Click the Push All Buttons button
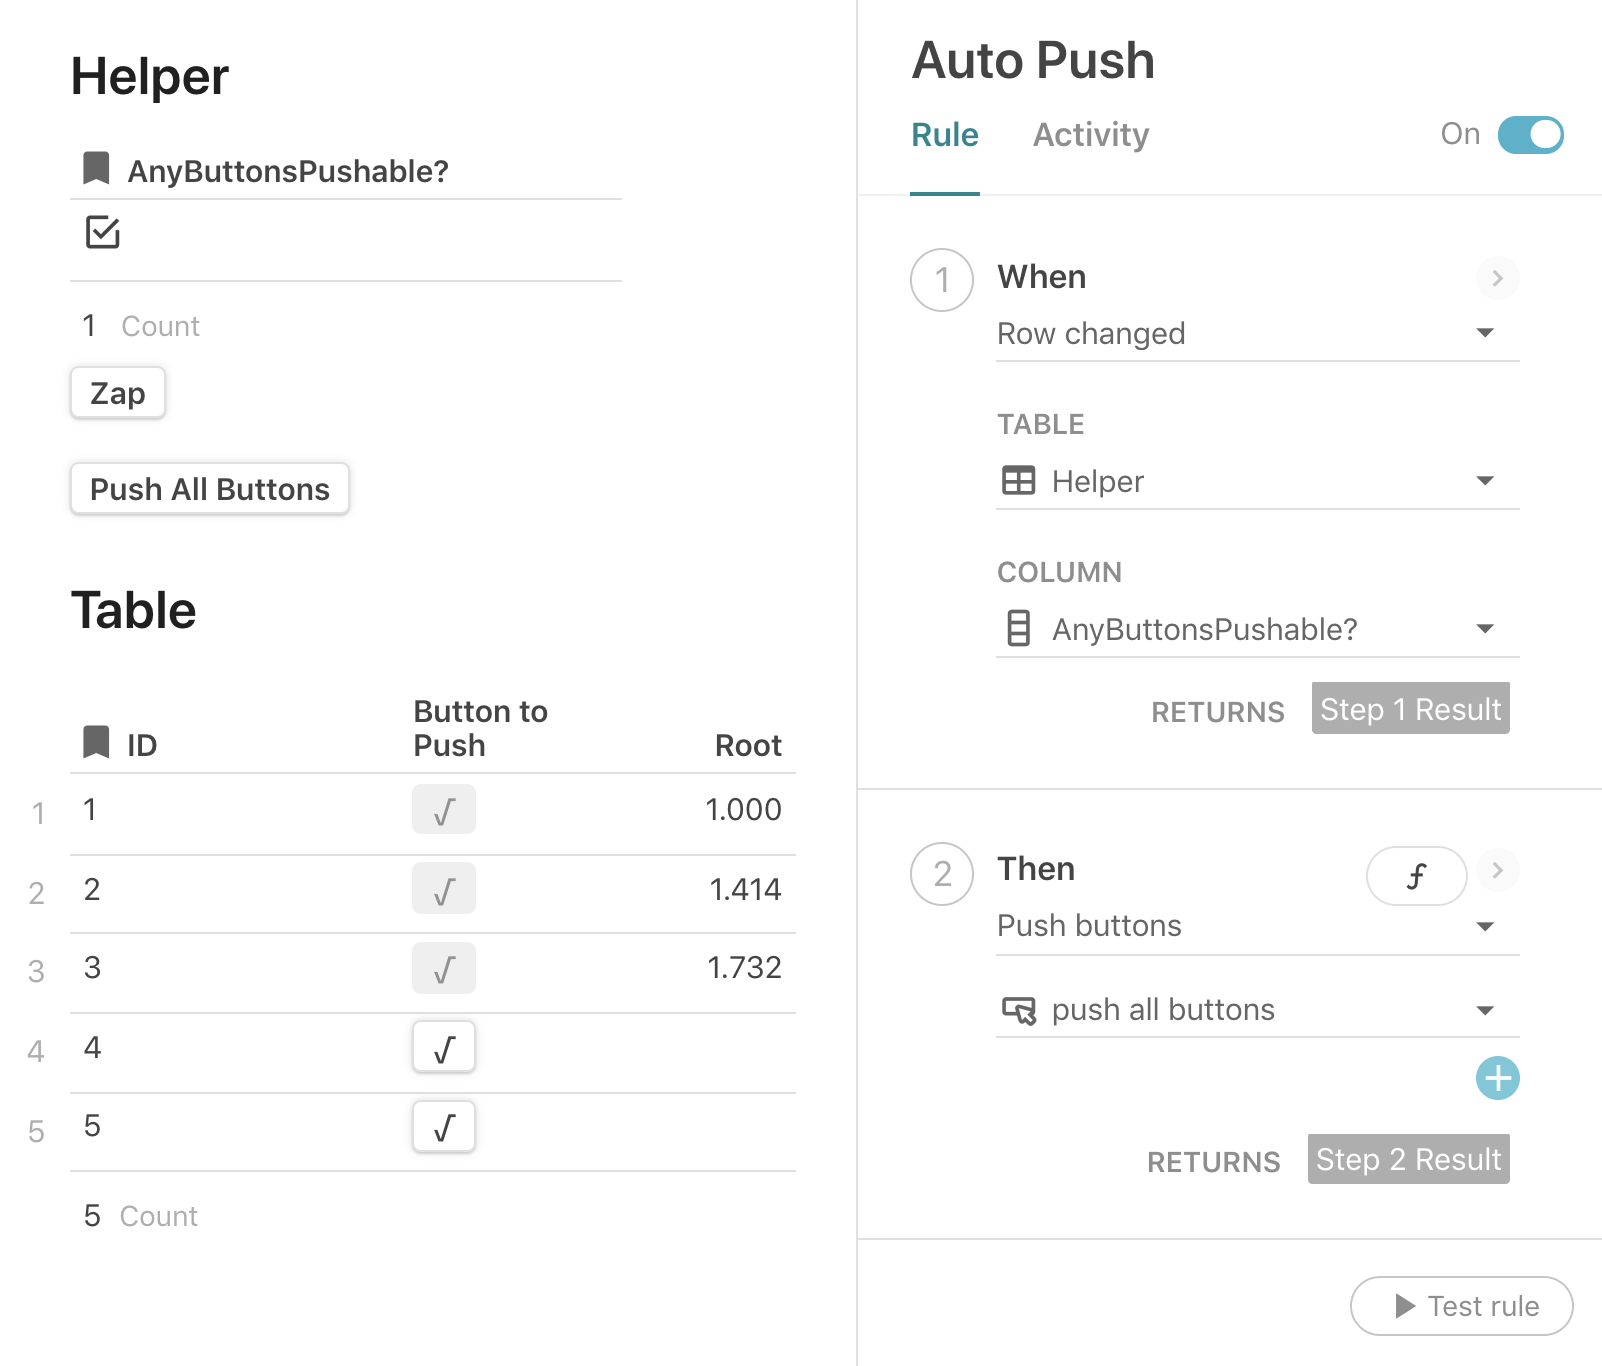This screenshot has width=1602, height=1366. [x=210, y=489]
